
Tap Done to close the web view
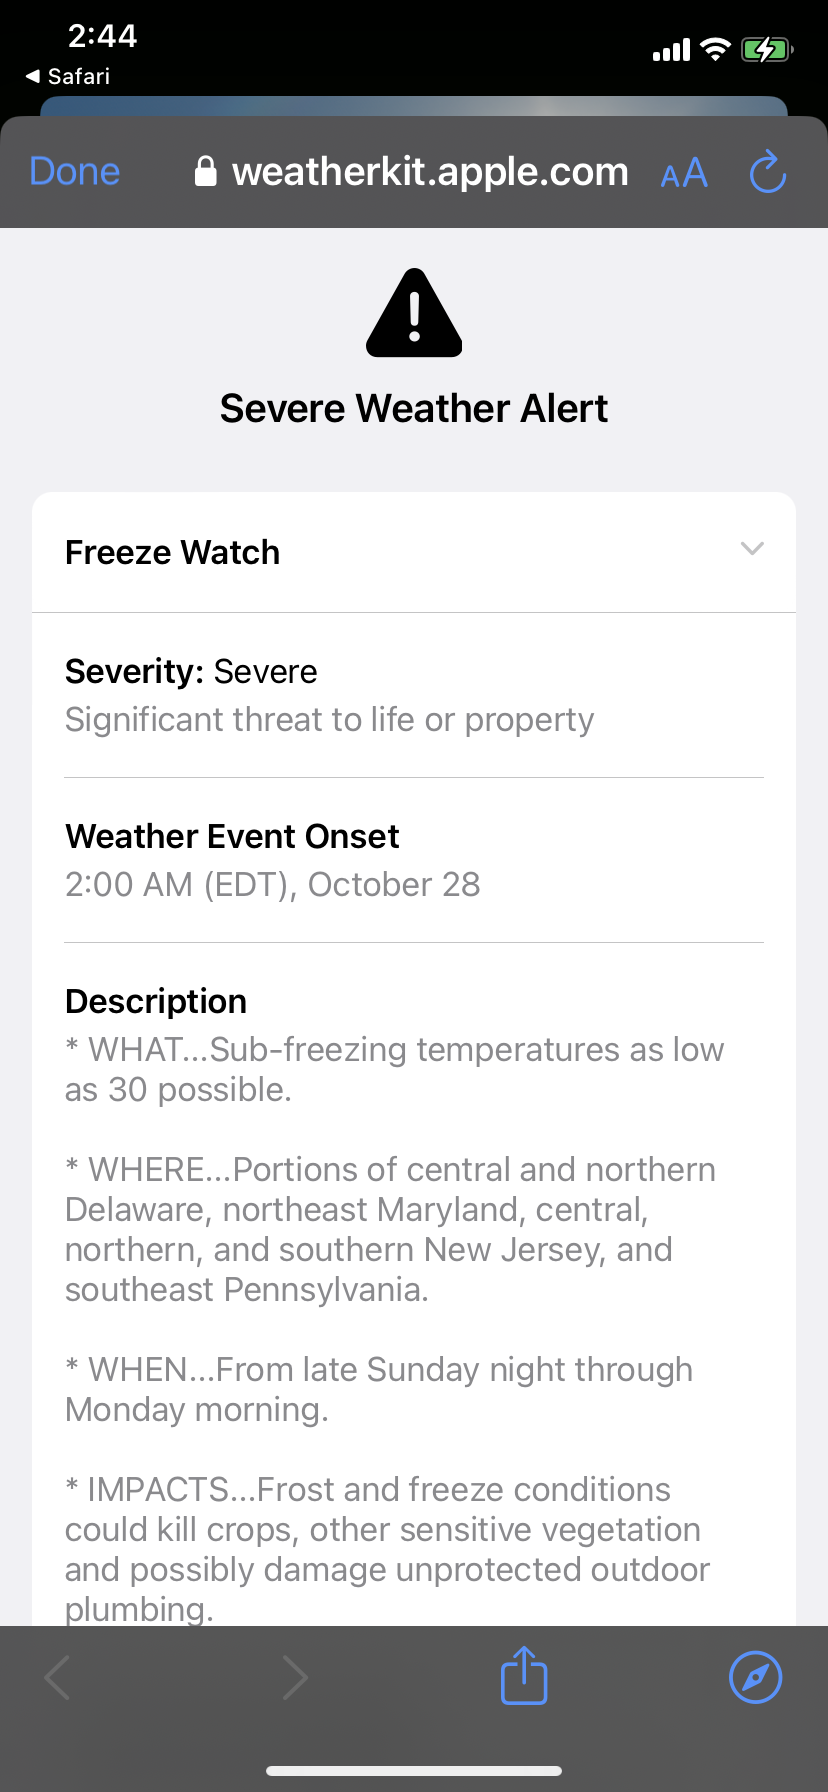tap(75, 172)
